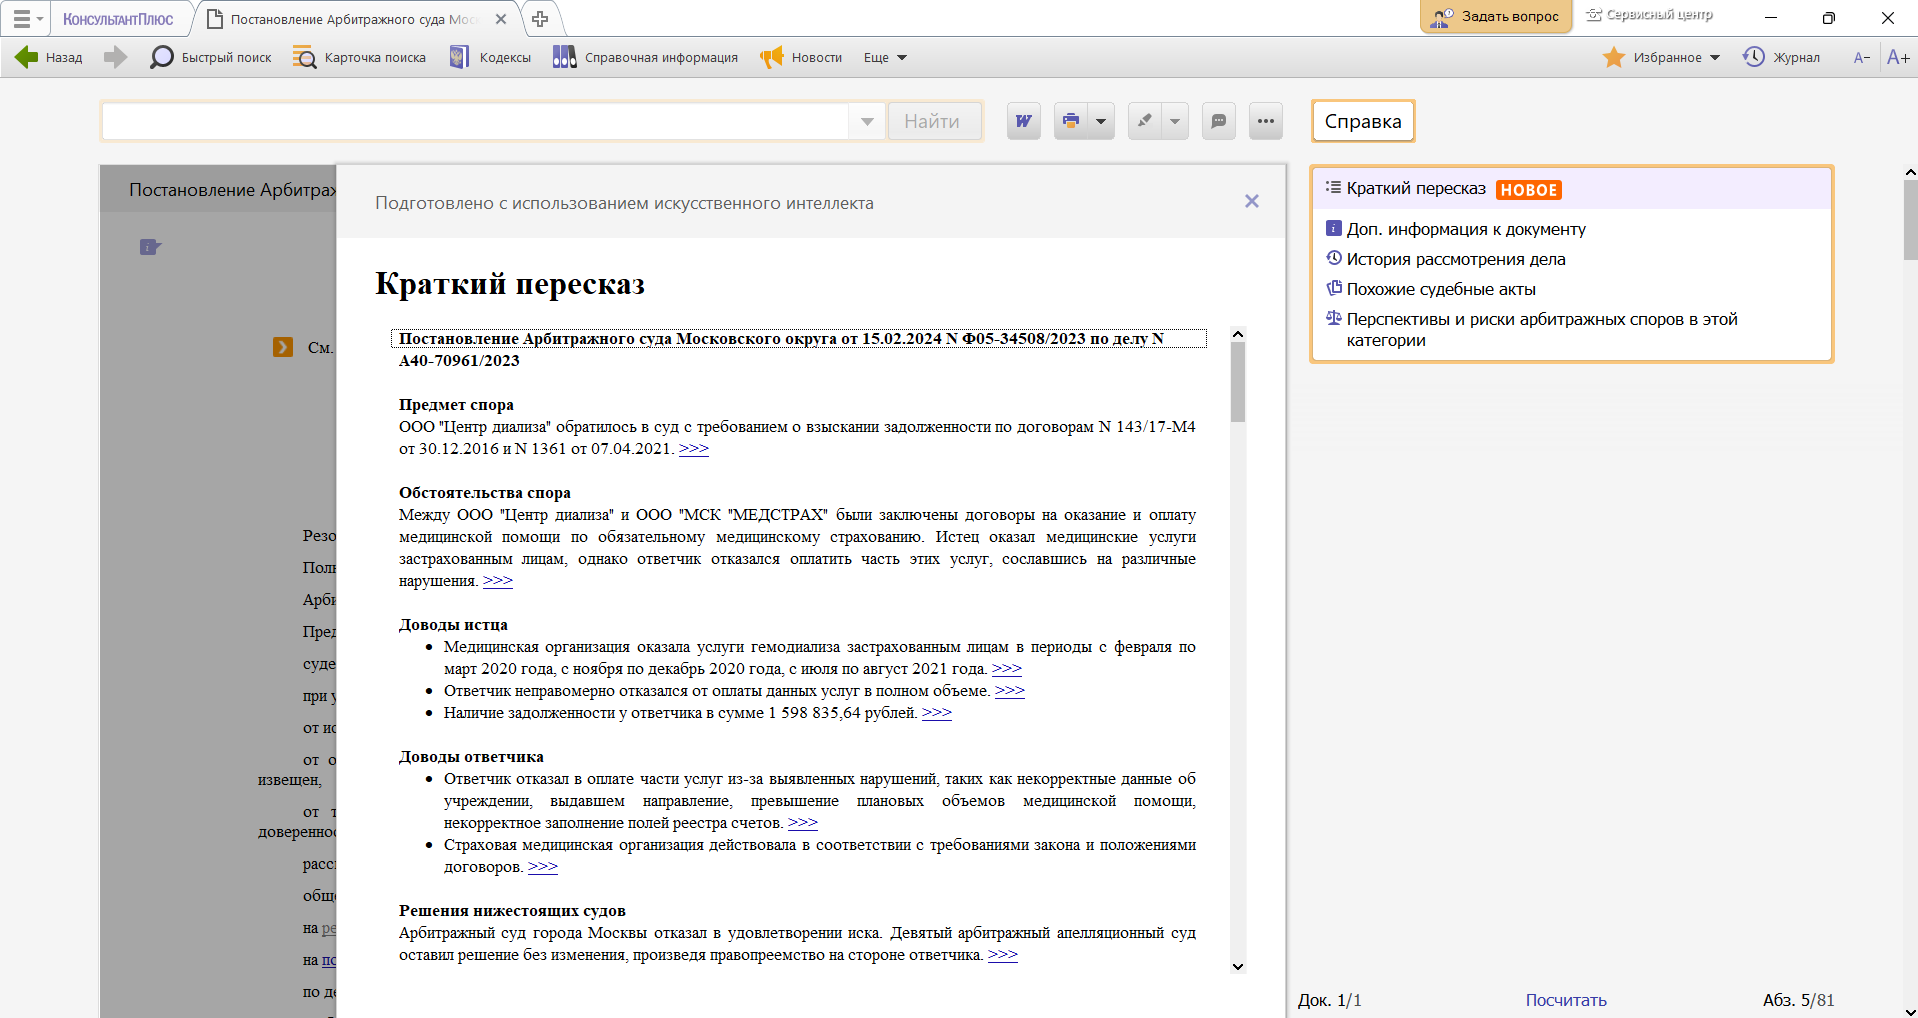This screenshot has height=1018, width=1918.
Task: Click the bookmark pin icon
Action: 1145,121
